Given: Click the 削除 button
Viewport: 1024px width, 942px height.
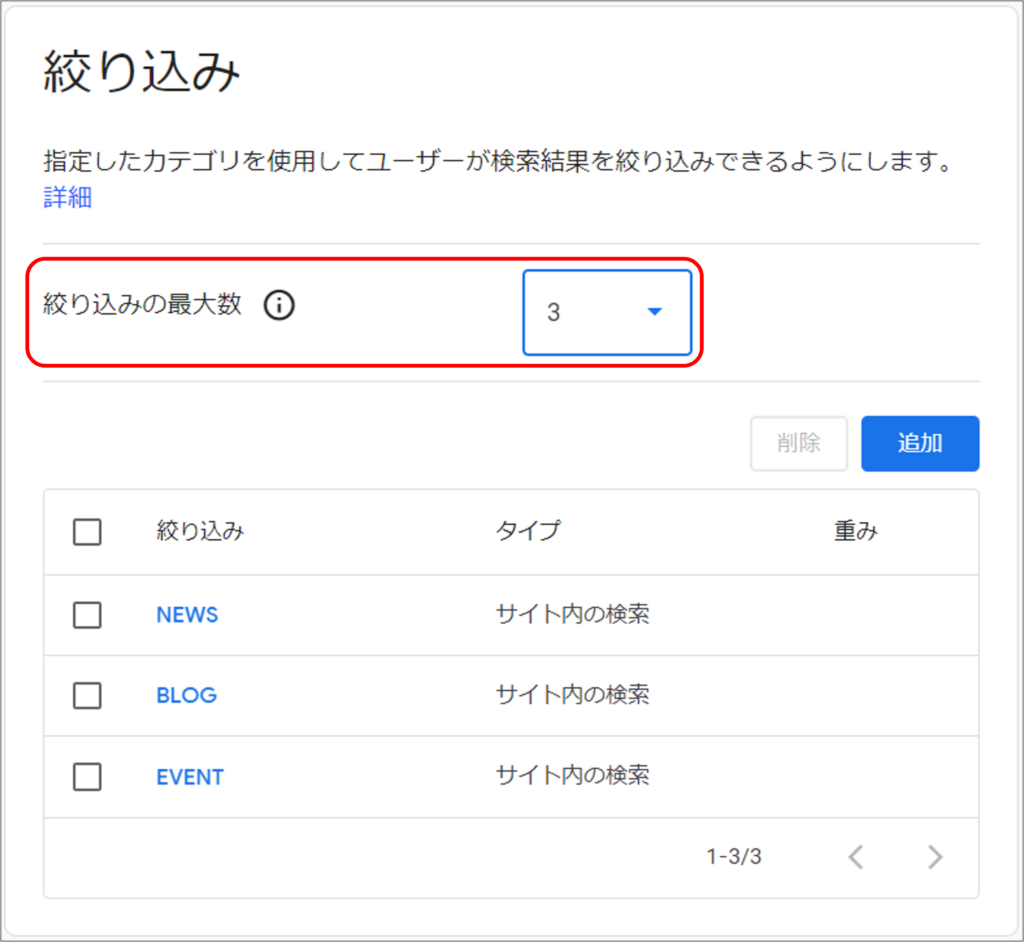Looking at the screenshot, I should pyautogui.click(x=798, y=443).
